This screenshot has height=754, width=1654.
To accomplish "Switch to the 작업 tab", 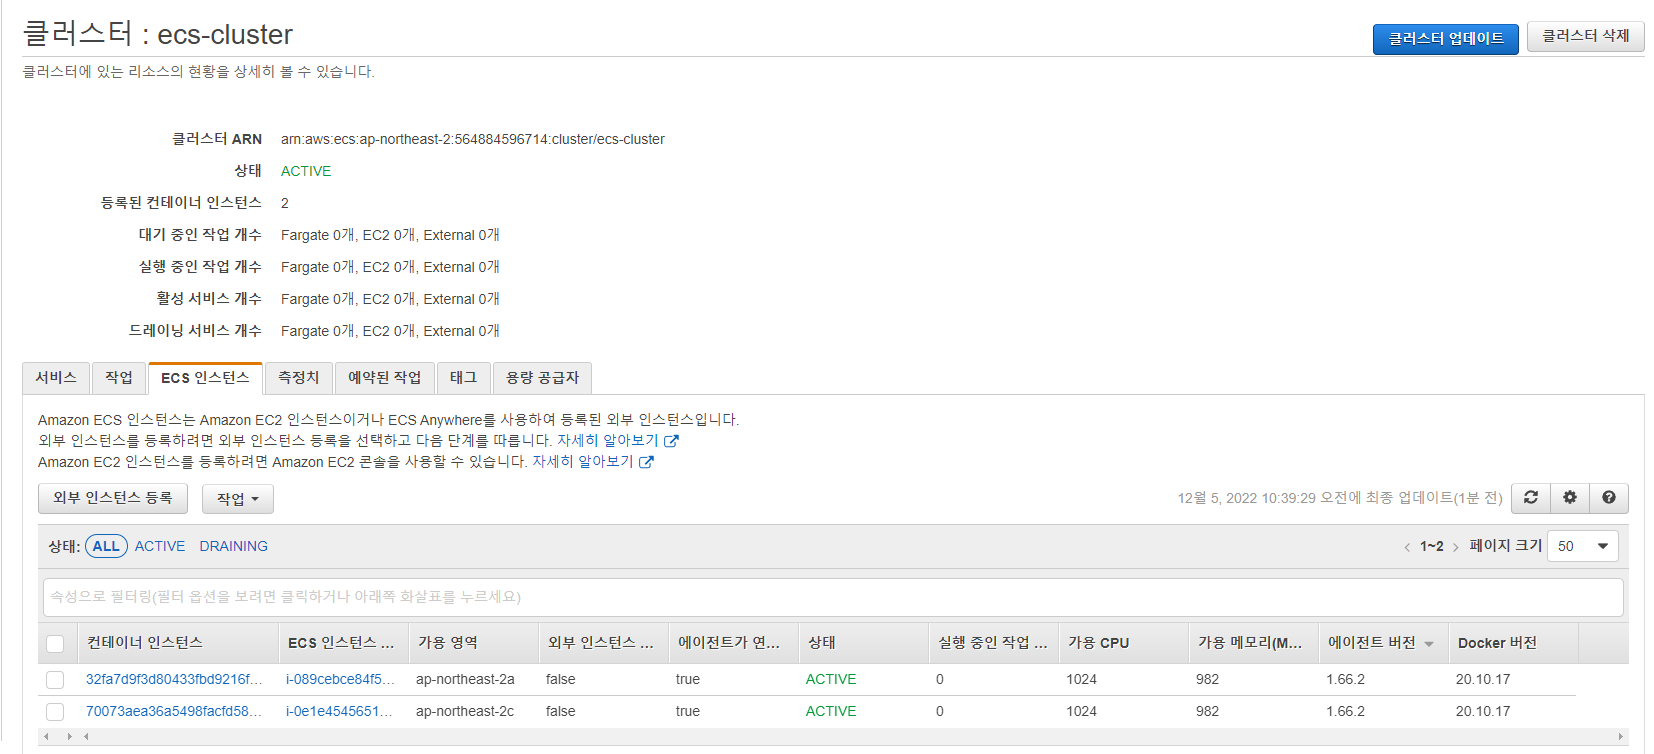I will [x=119, y=378].
